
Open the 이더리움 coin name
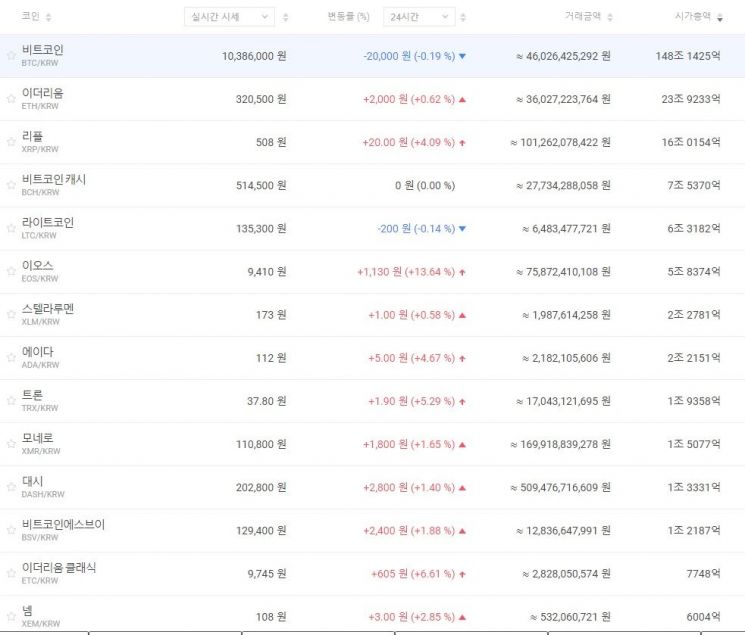coord(42,93)
